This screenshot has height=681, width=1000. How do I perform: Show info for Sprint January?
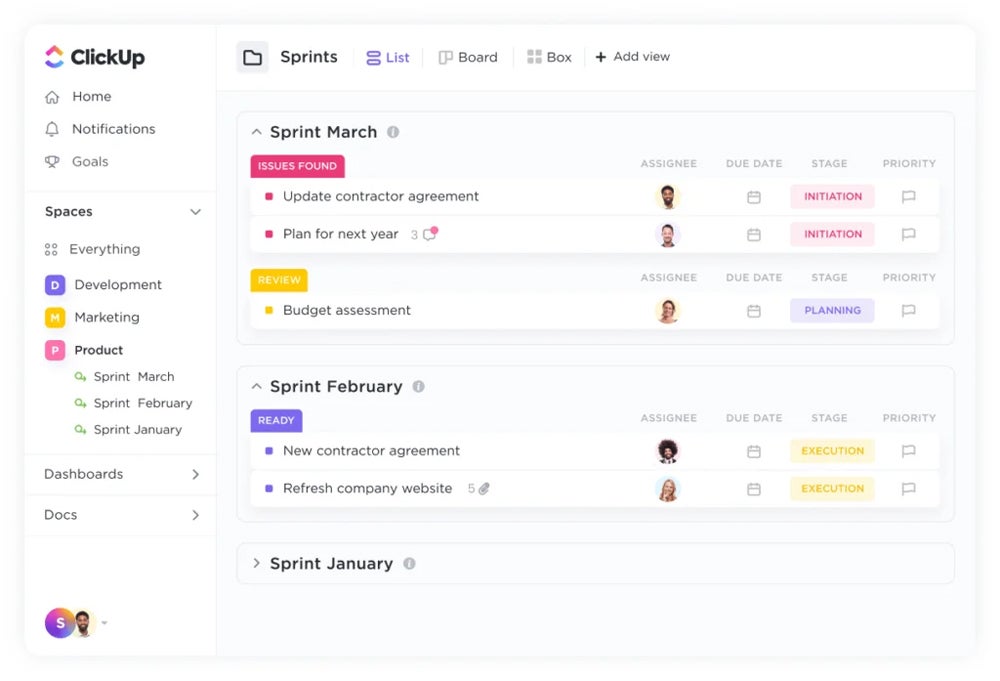click(409, 564)
